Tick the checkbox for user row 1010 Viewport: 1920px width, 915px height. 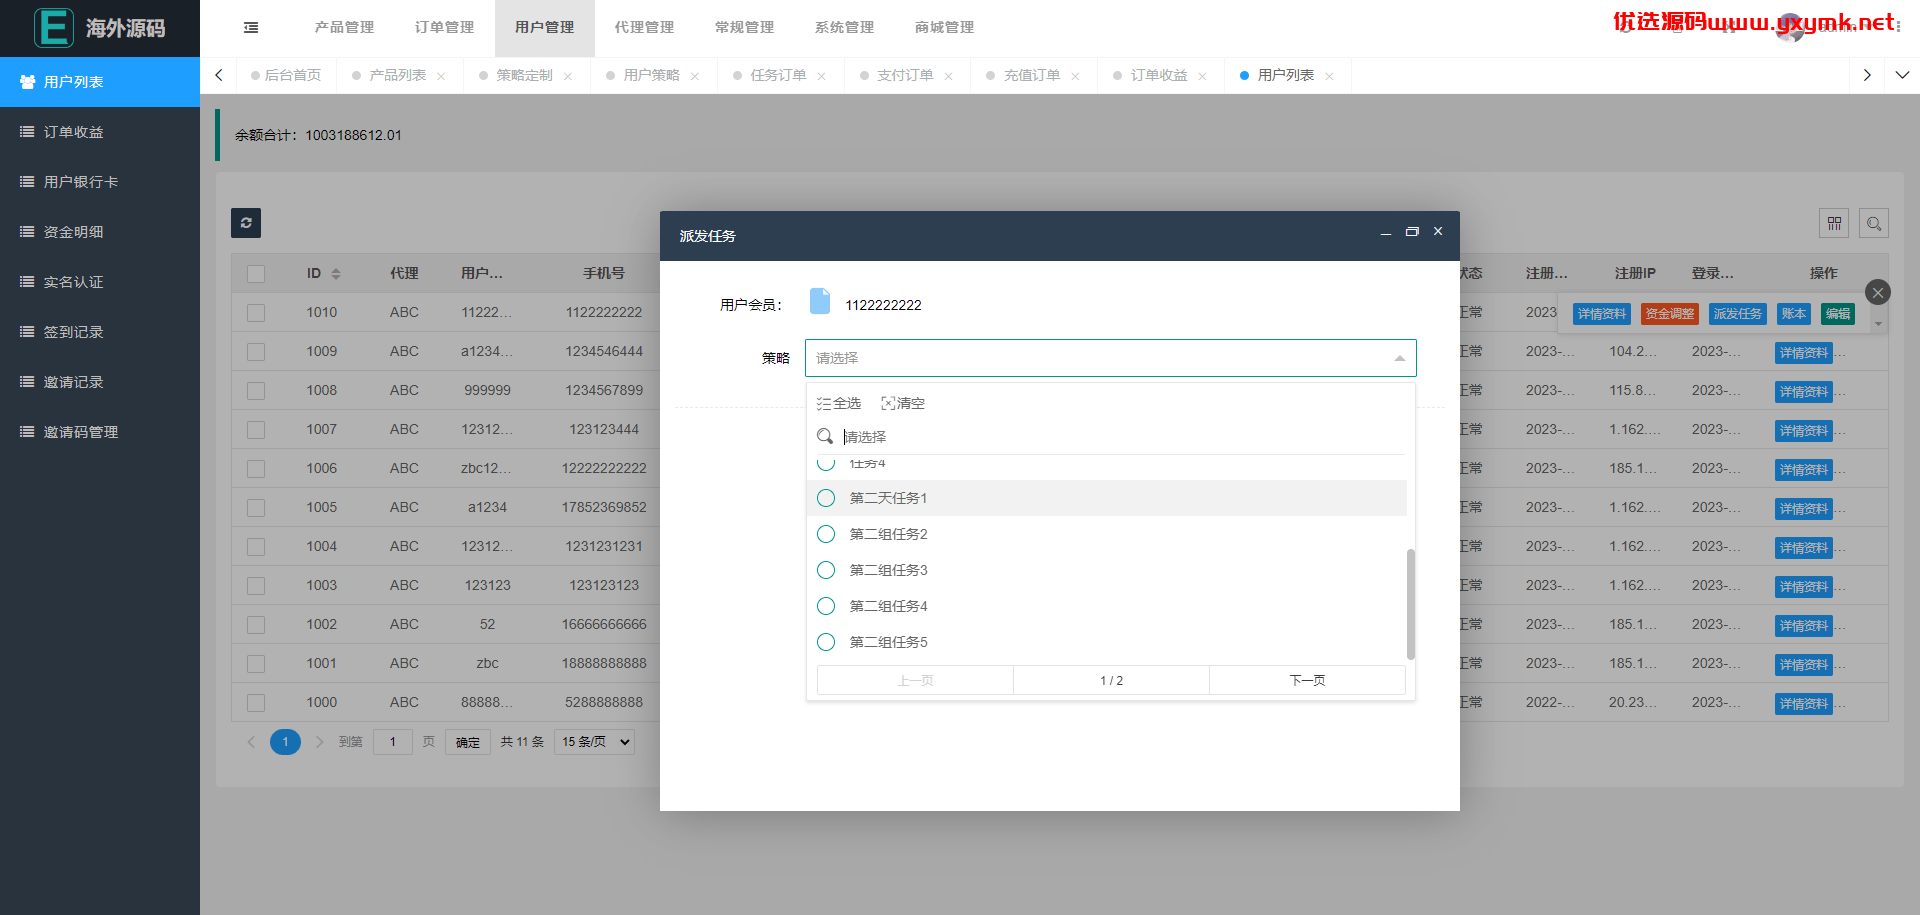[256, 313]
